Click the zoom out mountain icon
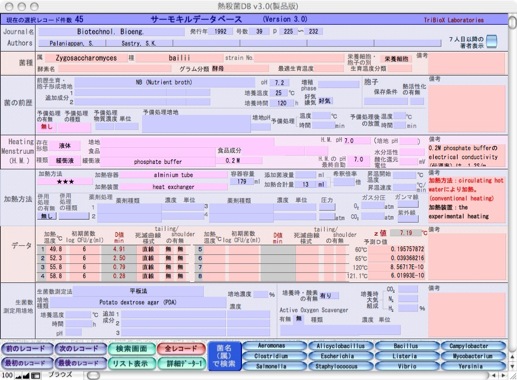 (18, 376)
